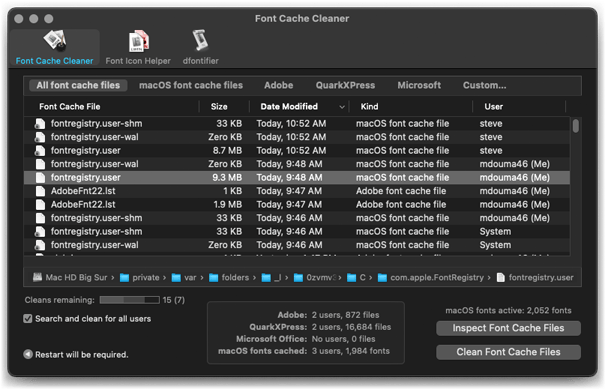
Task: Select fontregistry.user-wal row modified 9:48 AM
Action: click(297, 164)
